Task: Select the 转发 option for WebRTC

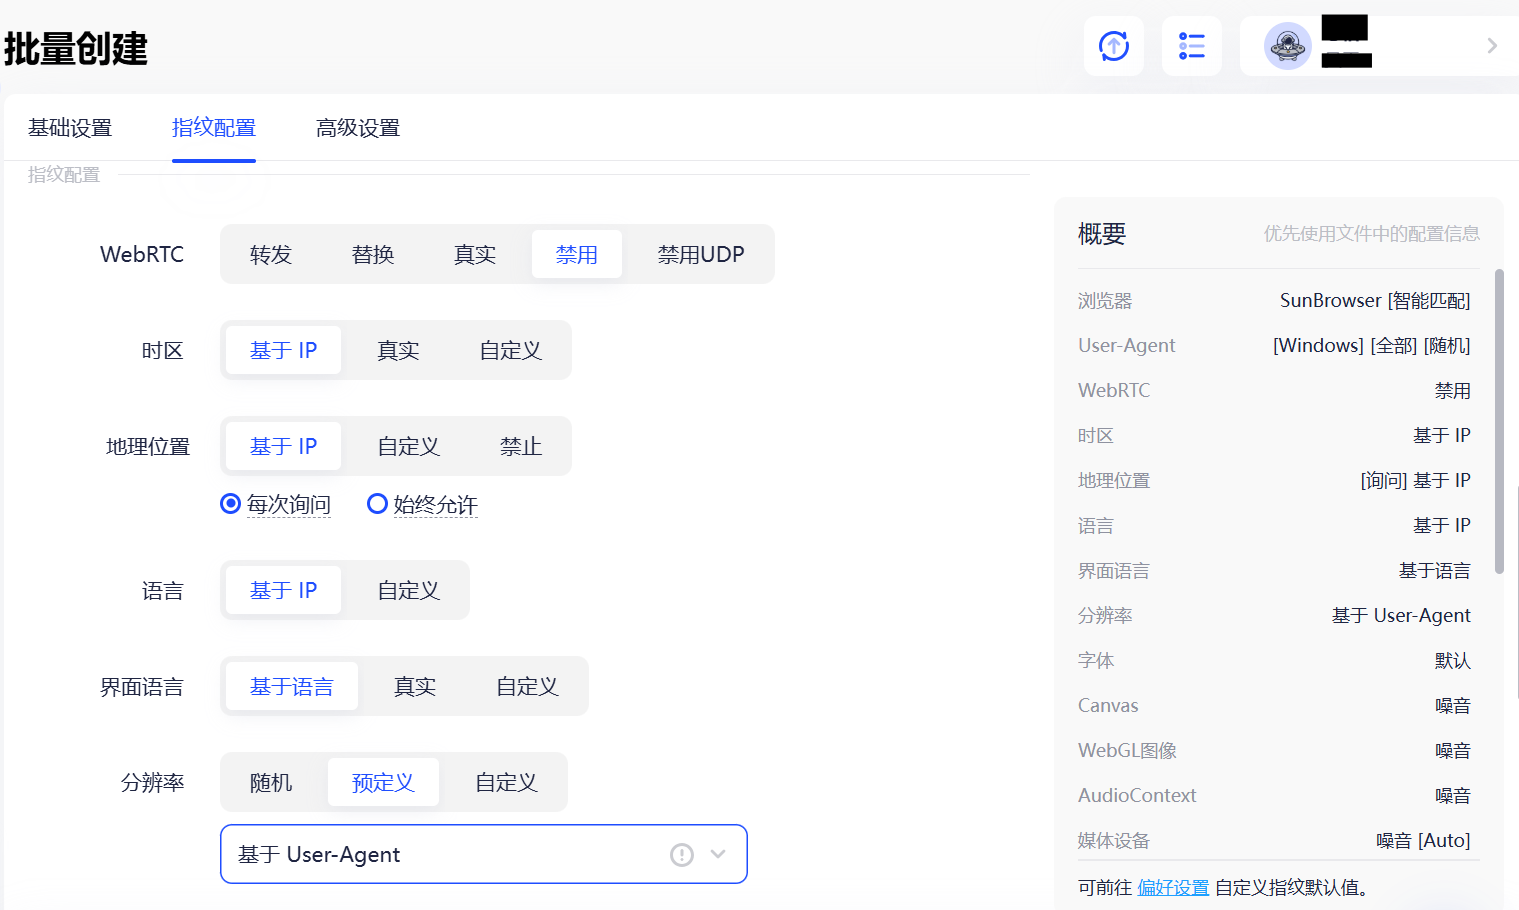Action: click(270, 254)
